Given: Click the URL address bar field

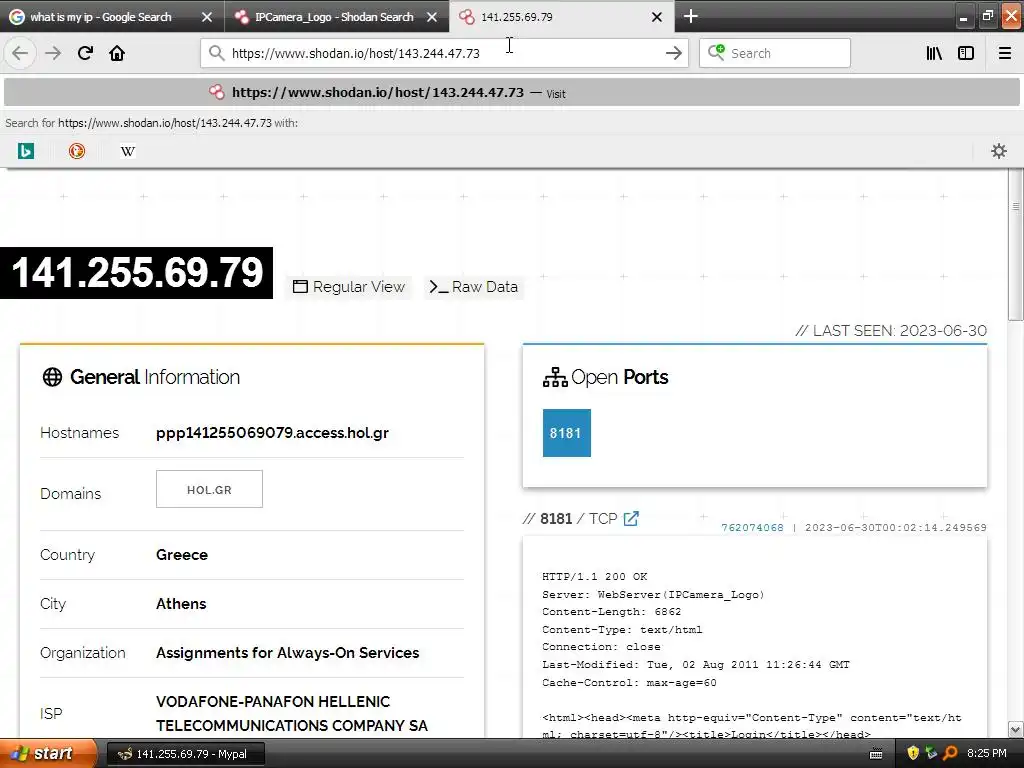Looking at the screenshot, I should (444, 54).
